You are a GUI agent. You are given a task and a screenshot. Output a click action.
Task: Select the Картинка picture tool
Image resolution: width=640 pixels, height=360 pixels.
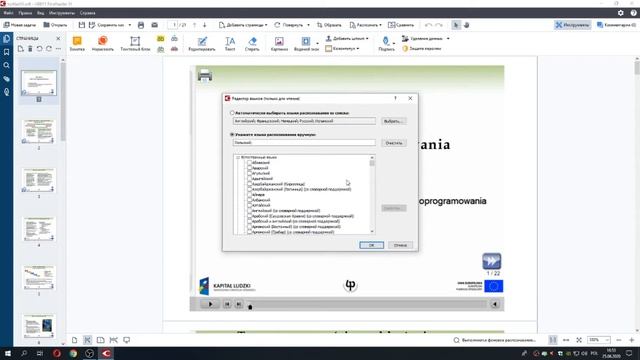coord(279,44)
